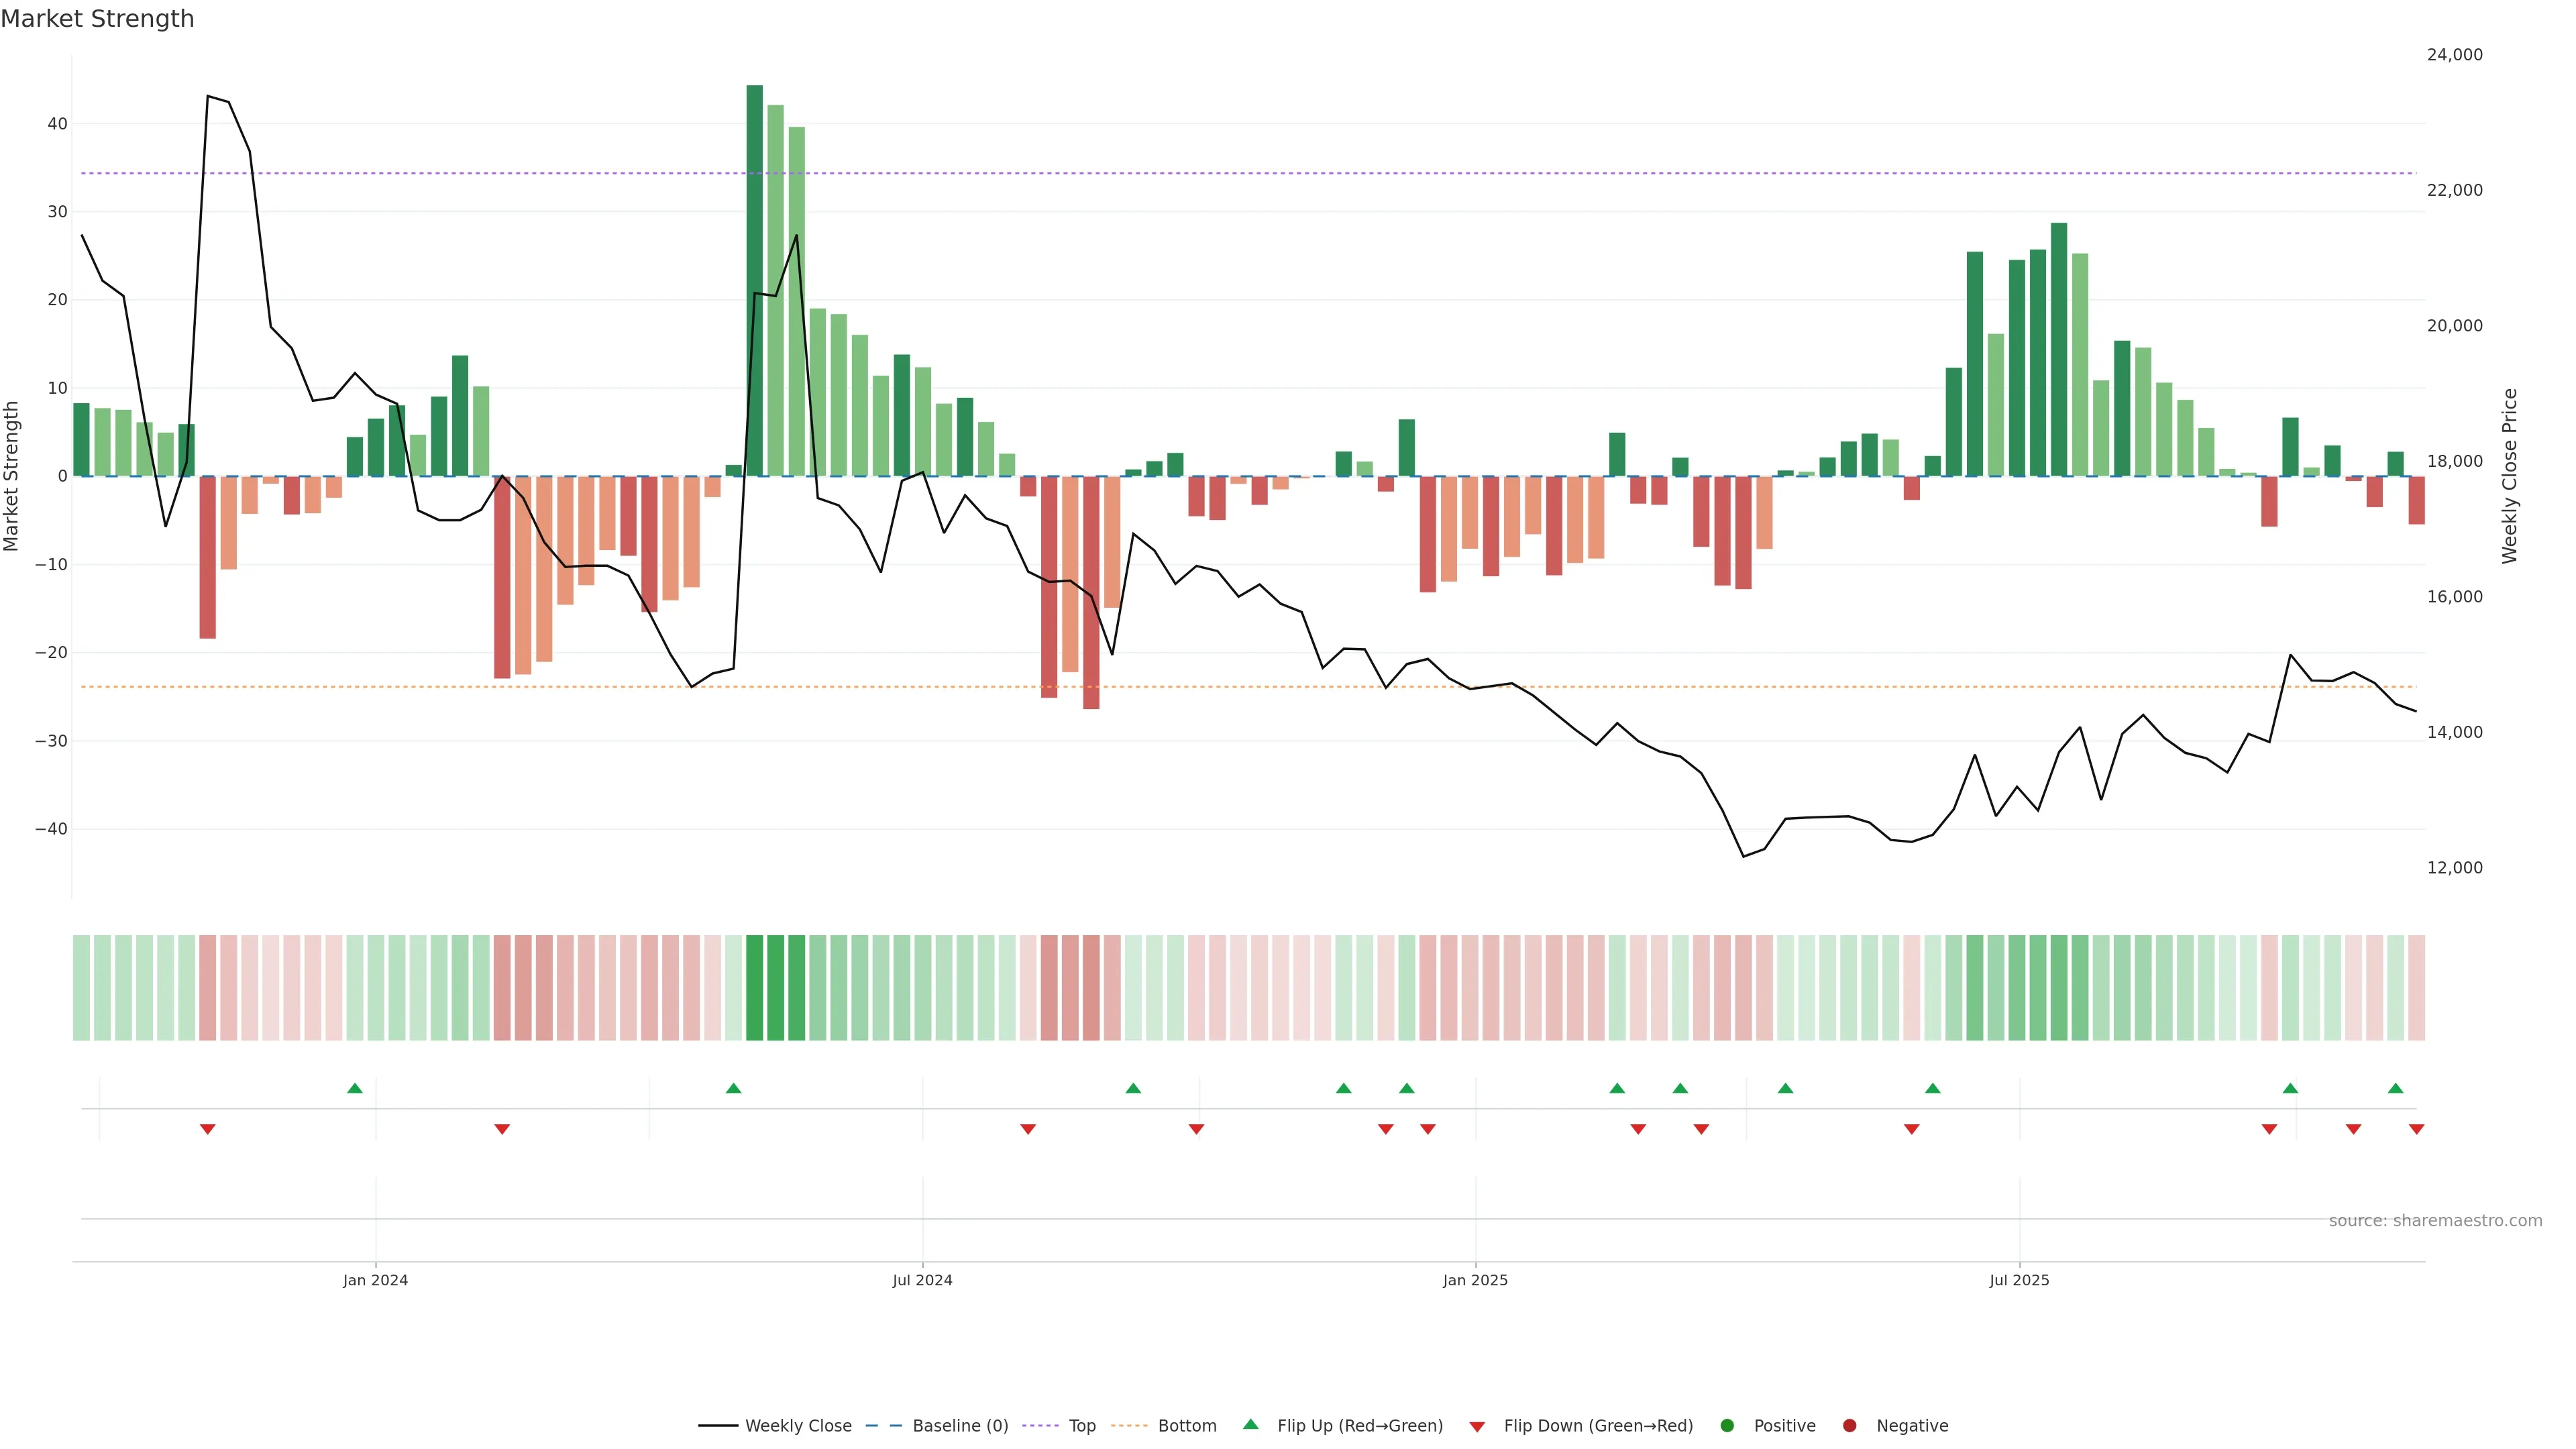
Task: Click the Jul 2025 x-axis label
Action: [x=2019, y=1280]
